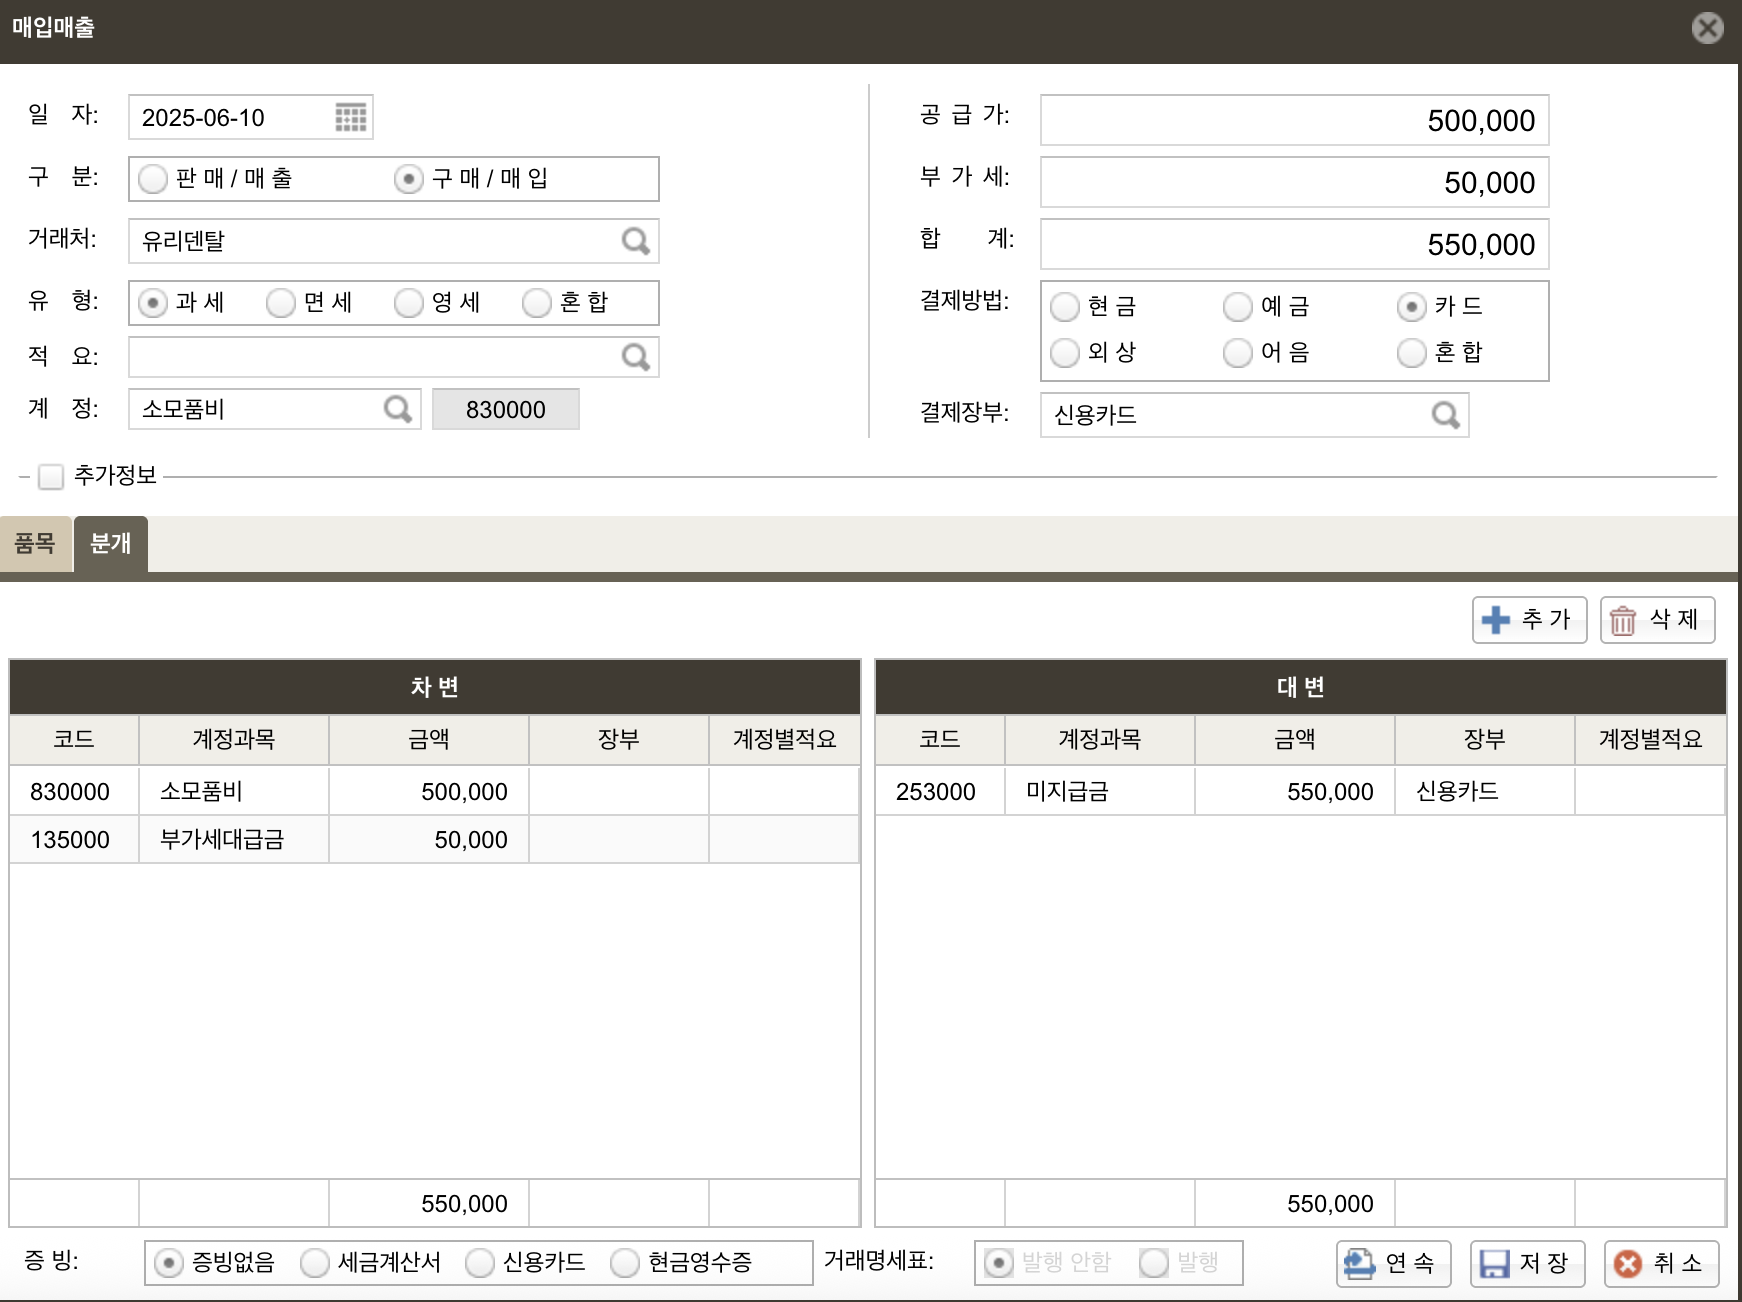Search 거래처 with the magnifier icon

point(636,241)
